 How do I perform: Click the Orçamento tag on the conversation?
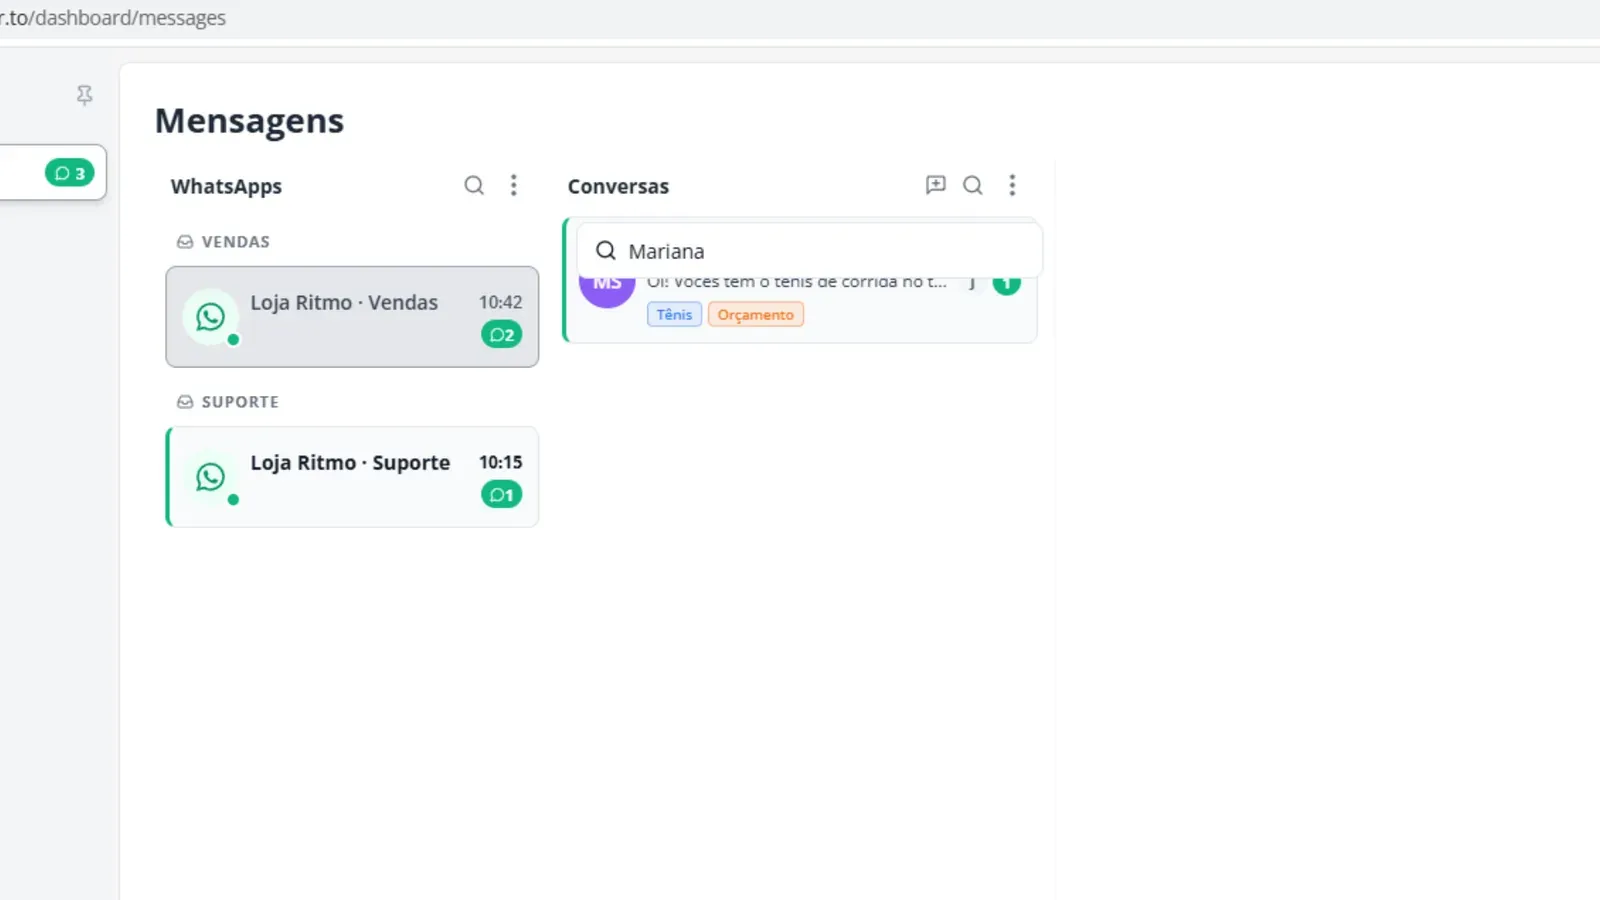pyautogui.click(x=756, y=315)
